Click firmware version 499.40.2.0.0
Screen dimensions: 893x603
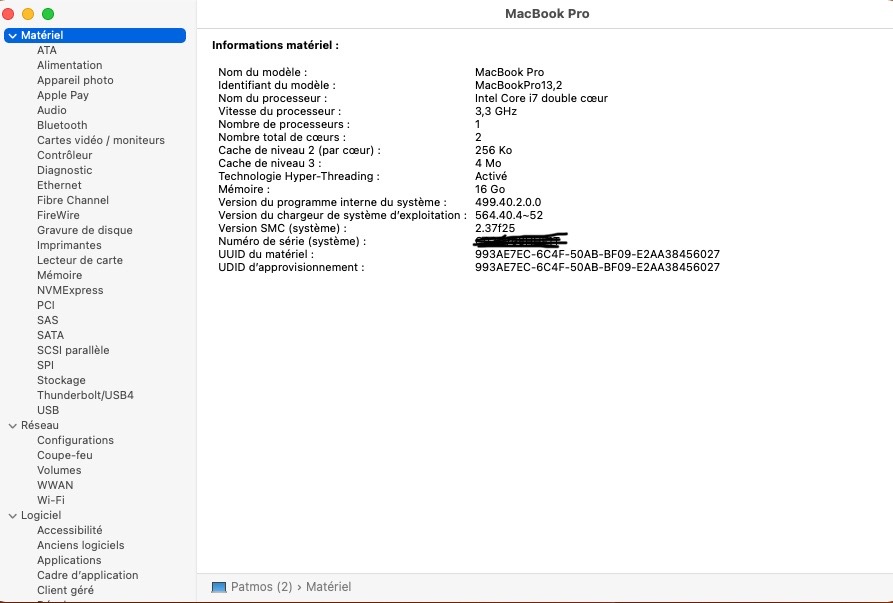pyautogui.click(x=508, y=202)
